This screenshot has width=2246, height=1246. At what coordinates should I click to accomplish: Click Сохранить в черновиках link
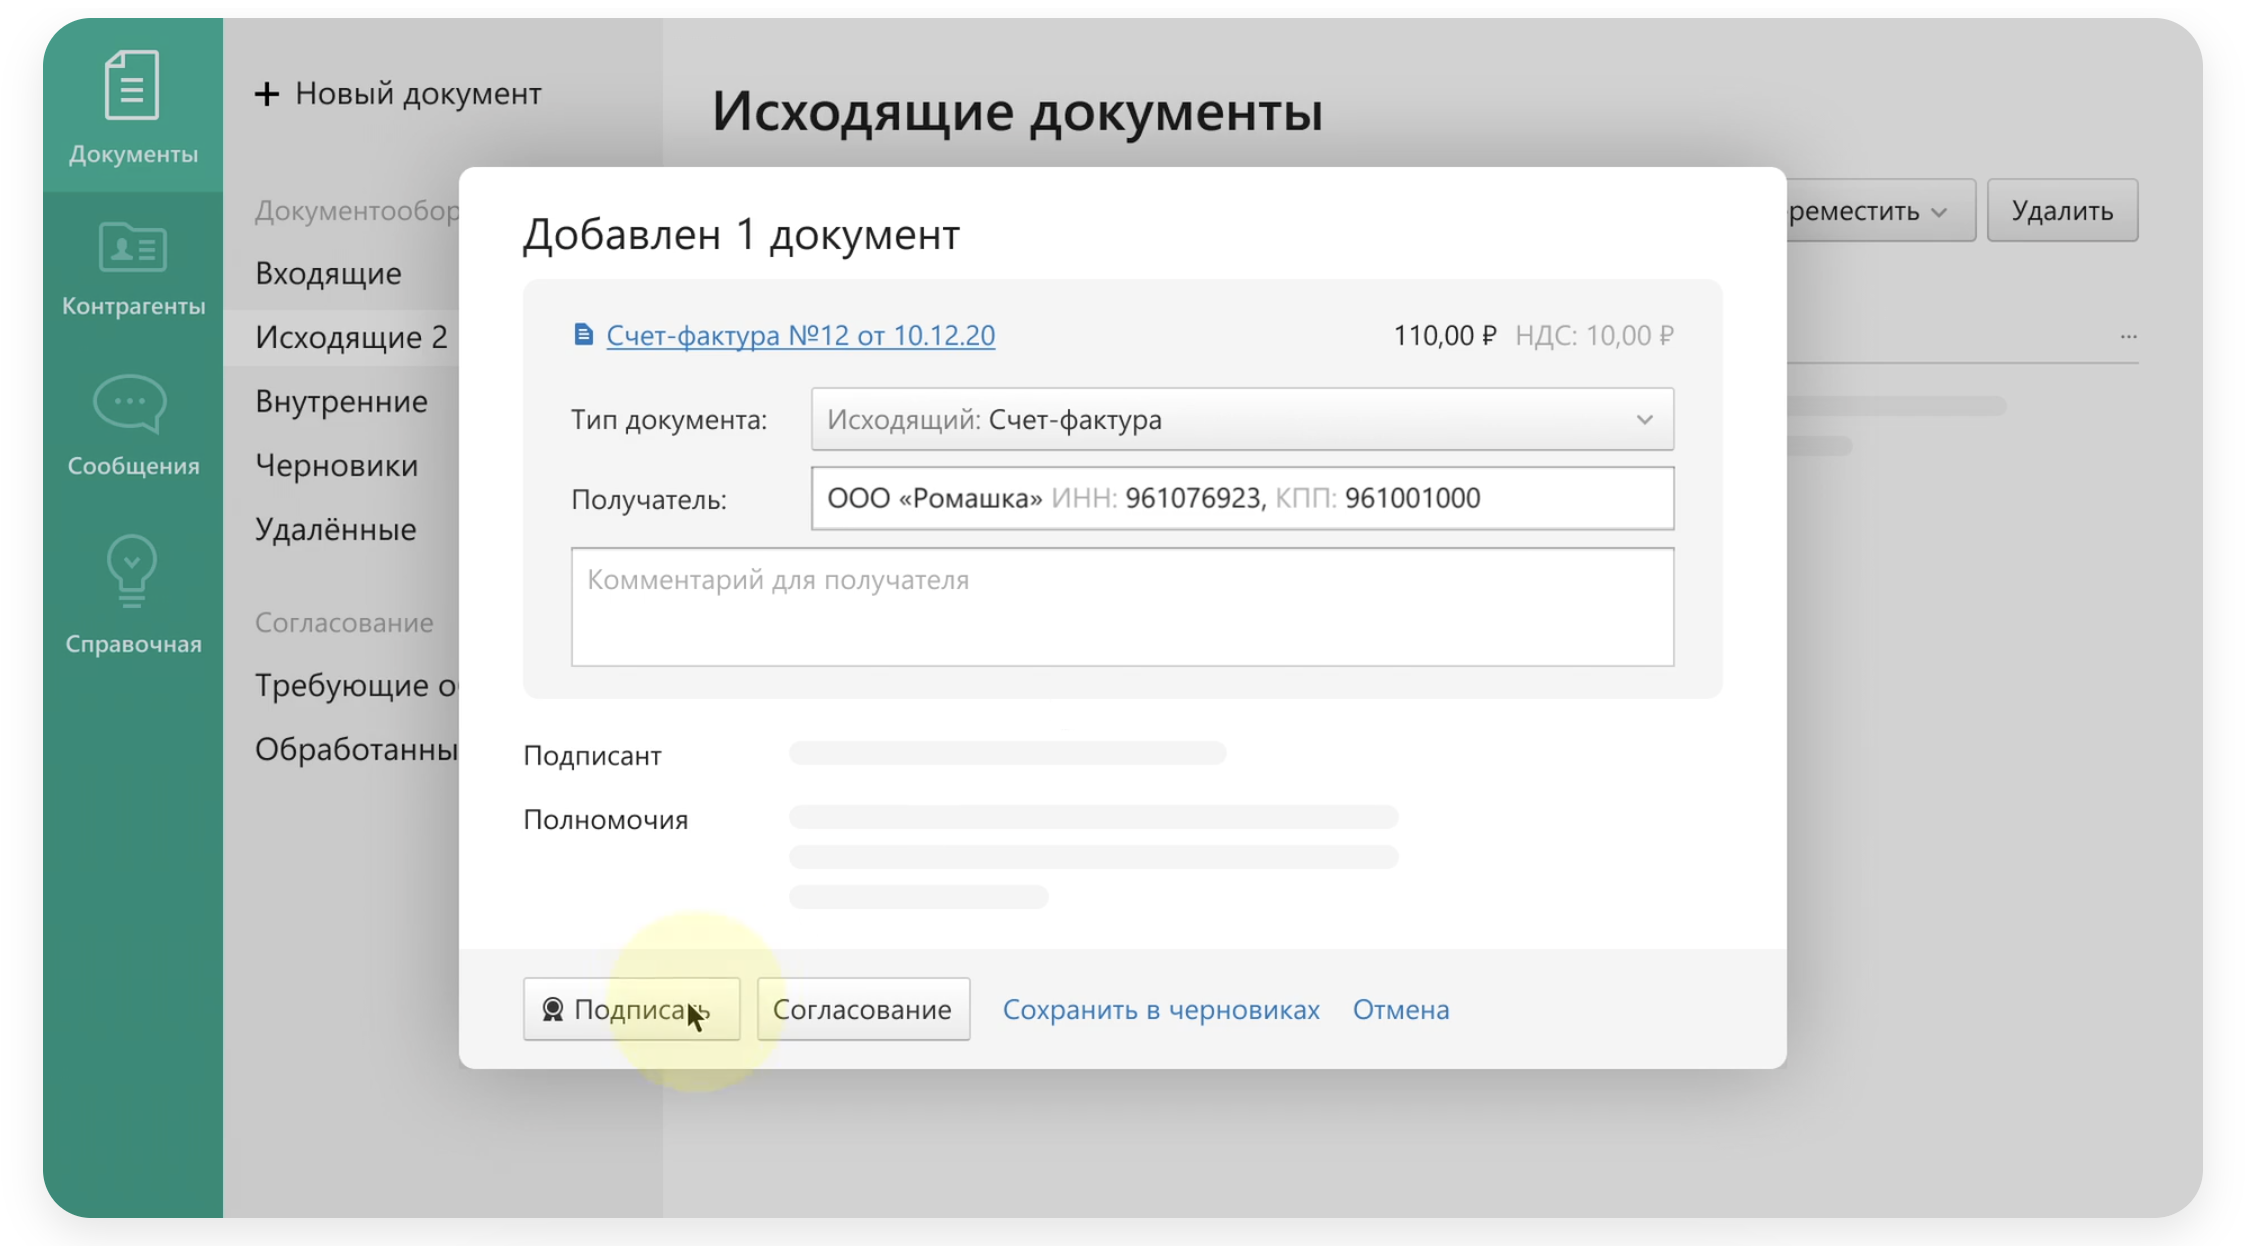[1161, 1009]
